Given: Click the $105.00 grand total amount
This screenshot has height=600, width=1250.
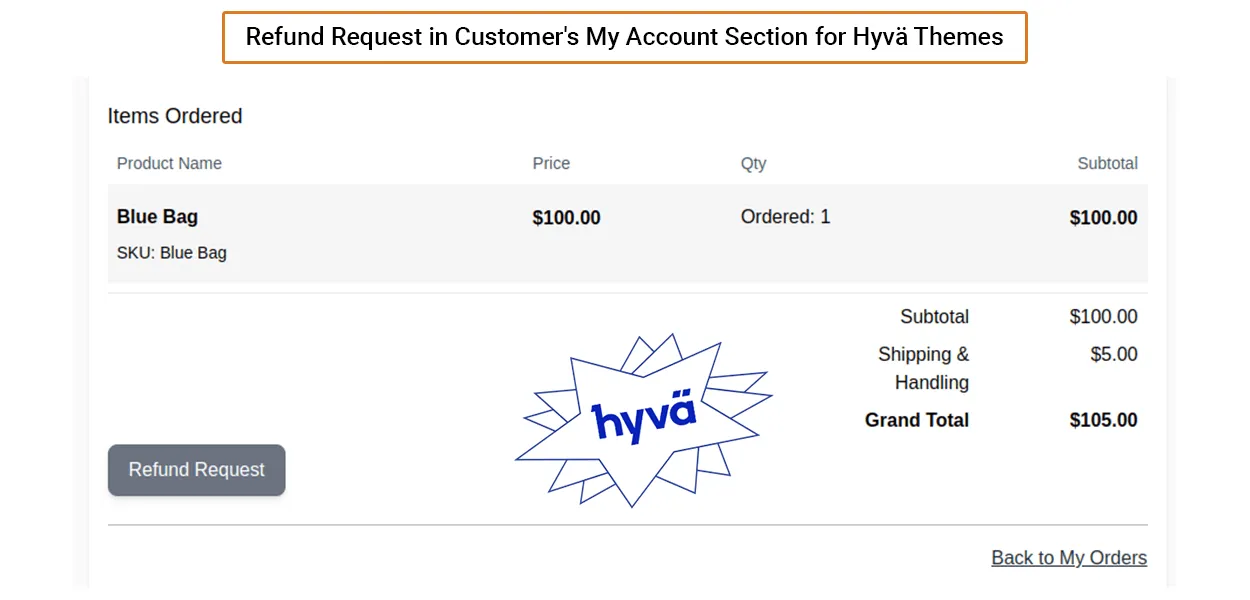Looking at the screenshot, I should [1103, 420].
